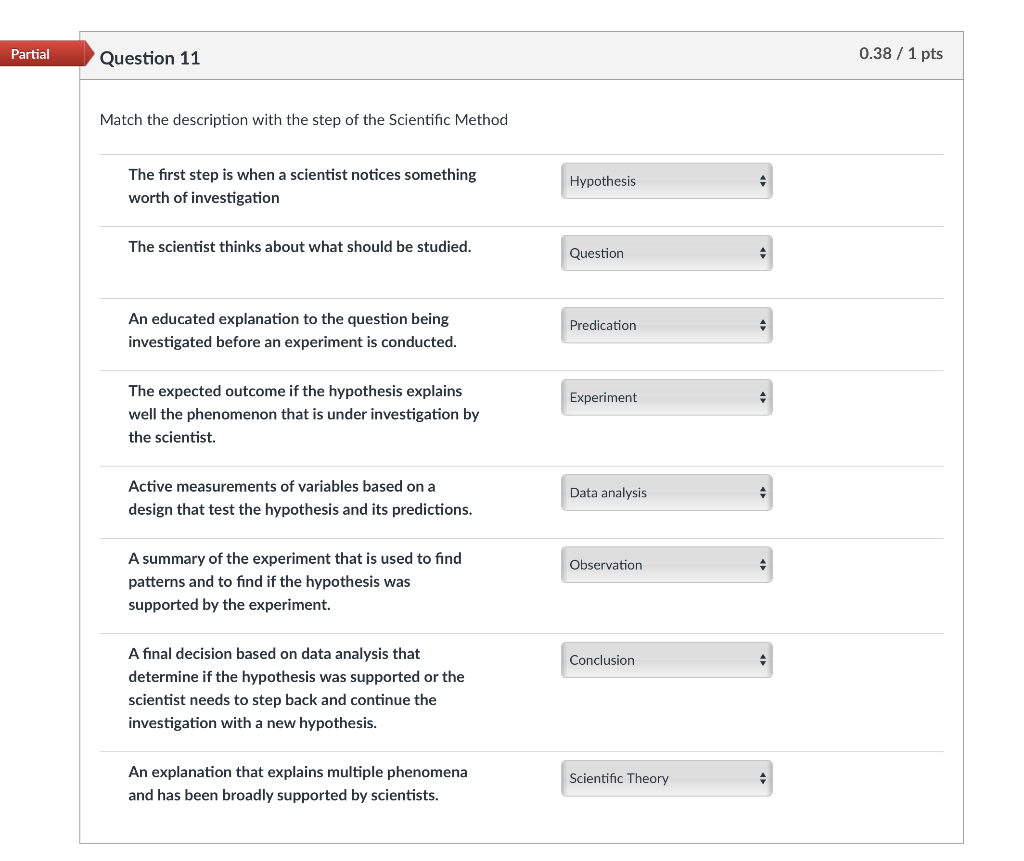Open the dropdown showing Observation
The width and height of the screenshot is (1024, 861).
[x=666, y=564]
